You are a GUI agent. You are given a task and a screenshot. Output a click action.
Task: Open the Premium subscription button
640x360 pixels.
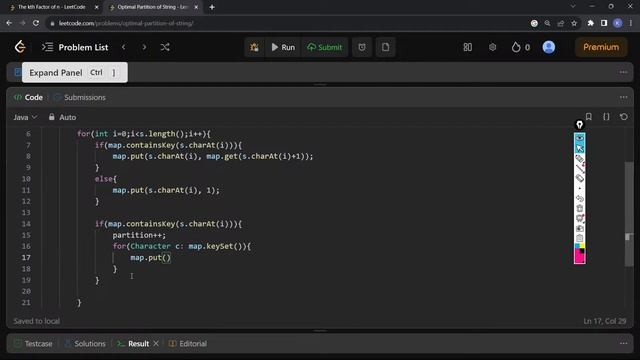[601, 47]
